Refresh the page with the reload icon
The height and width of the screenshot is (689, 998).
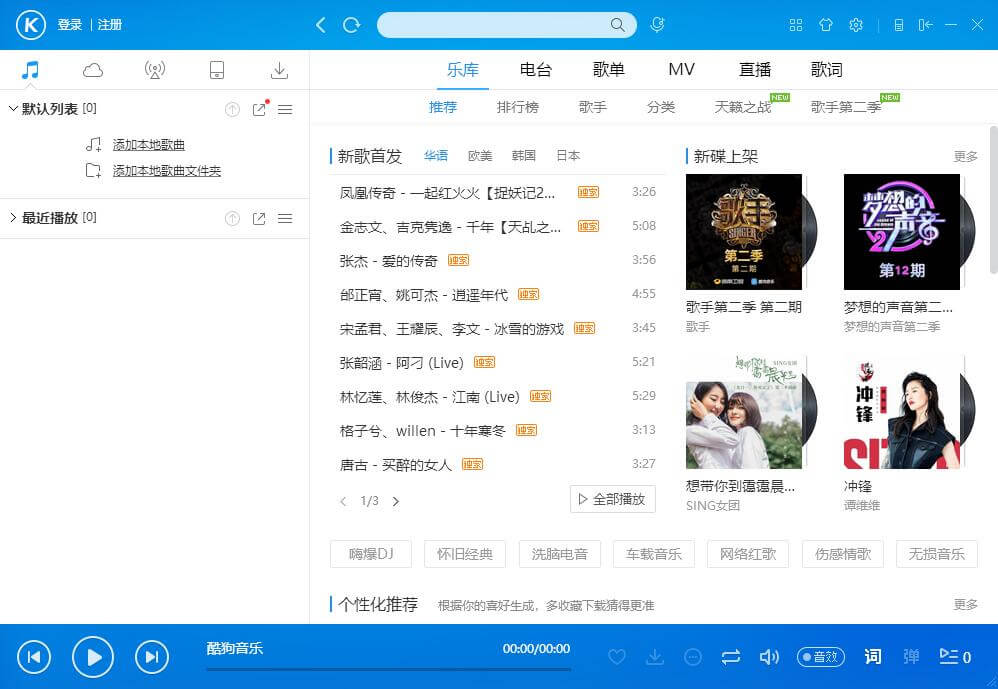pos(351,25)
